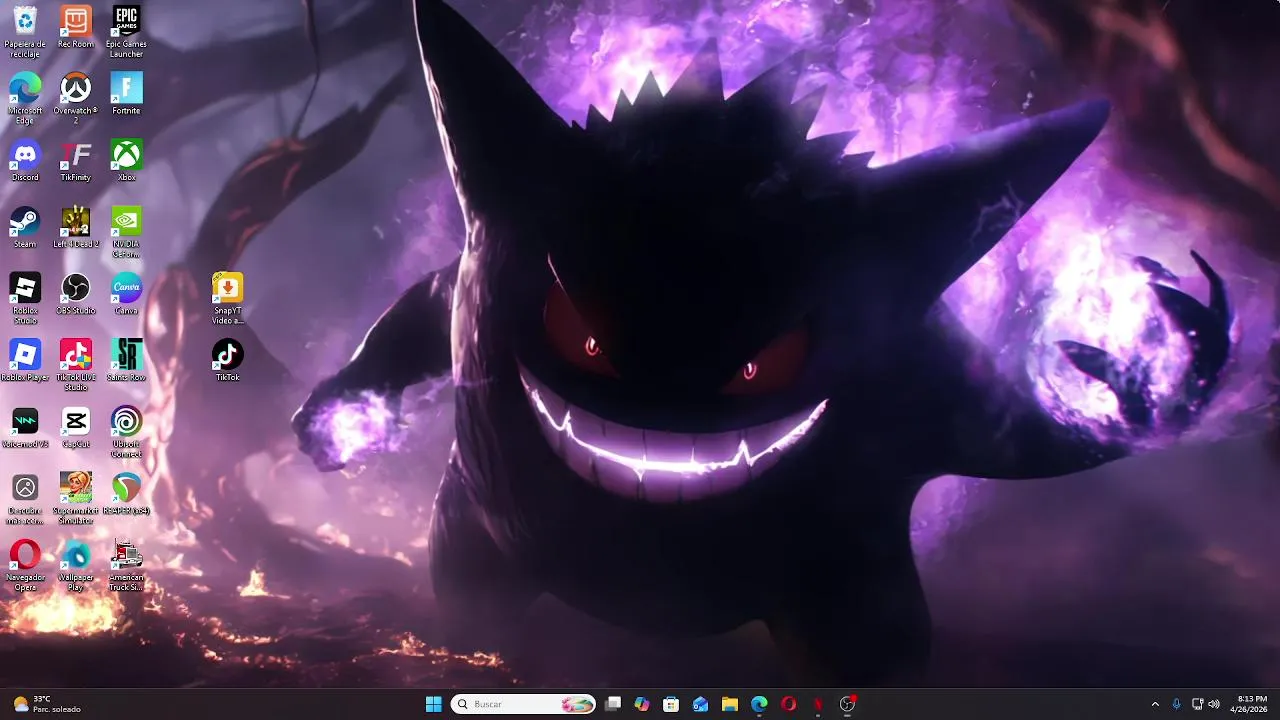Click the OBS Studio desktop shortcut
Screen dimensions: 1280x720
76,293
